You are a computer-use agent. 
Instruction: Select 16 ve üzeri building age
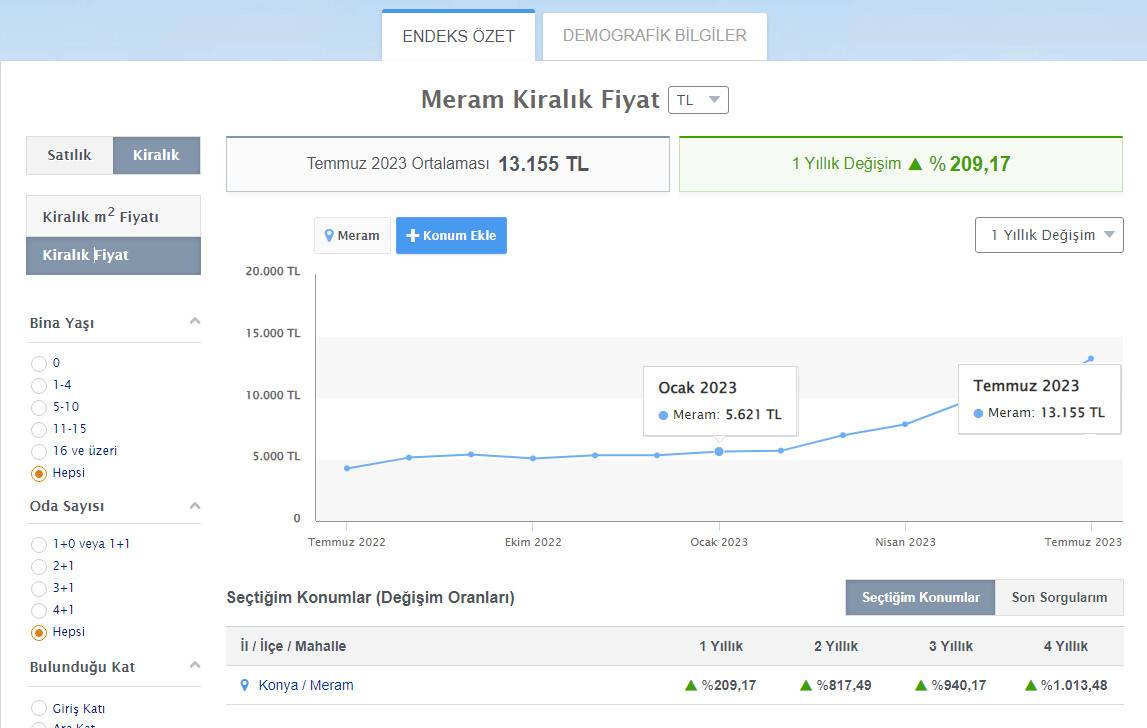tap(39, 452)
